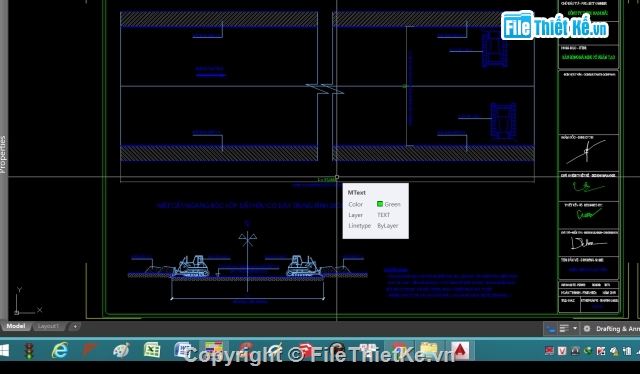640x374 pixels.
Task: Open Internet Explorer from the taskbar
Action: click(x=60, y=350)
